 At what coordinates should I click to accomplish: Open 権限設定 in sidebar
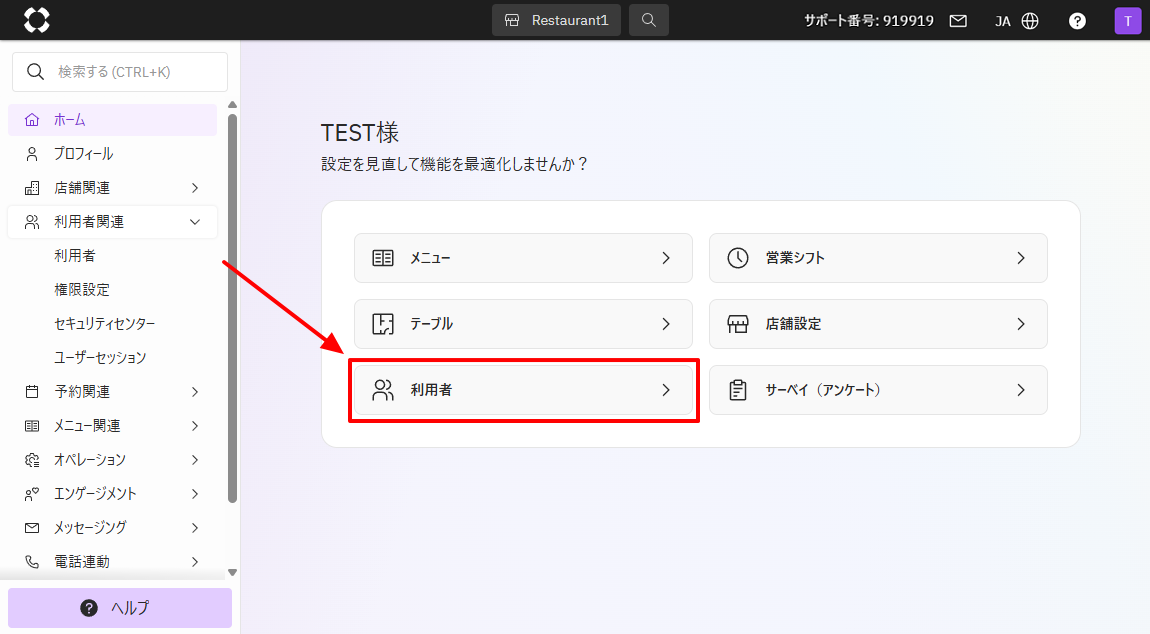click(82, 289)
